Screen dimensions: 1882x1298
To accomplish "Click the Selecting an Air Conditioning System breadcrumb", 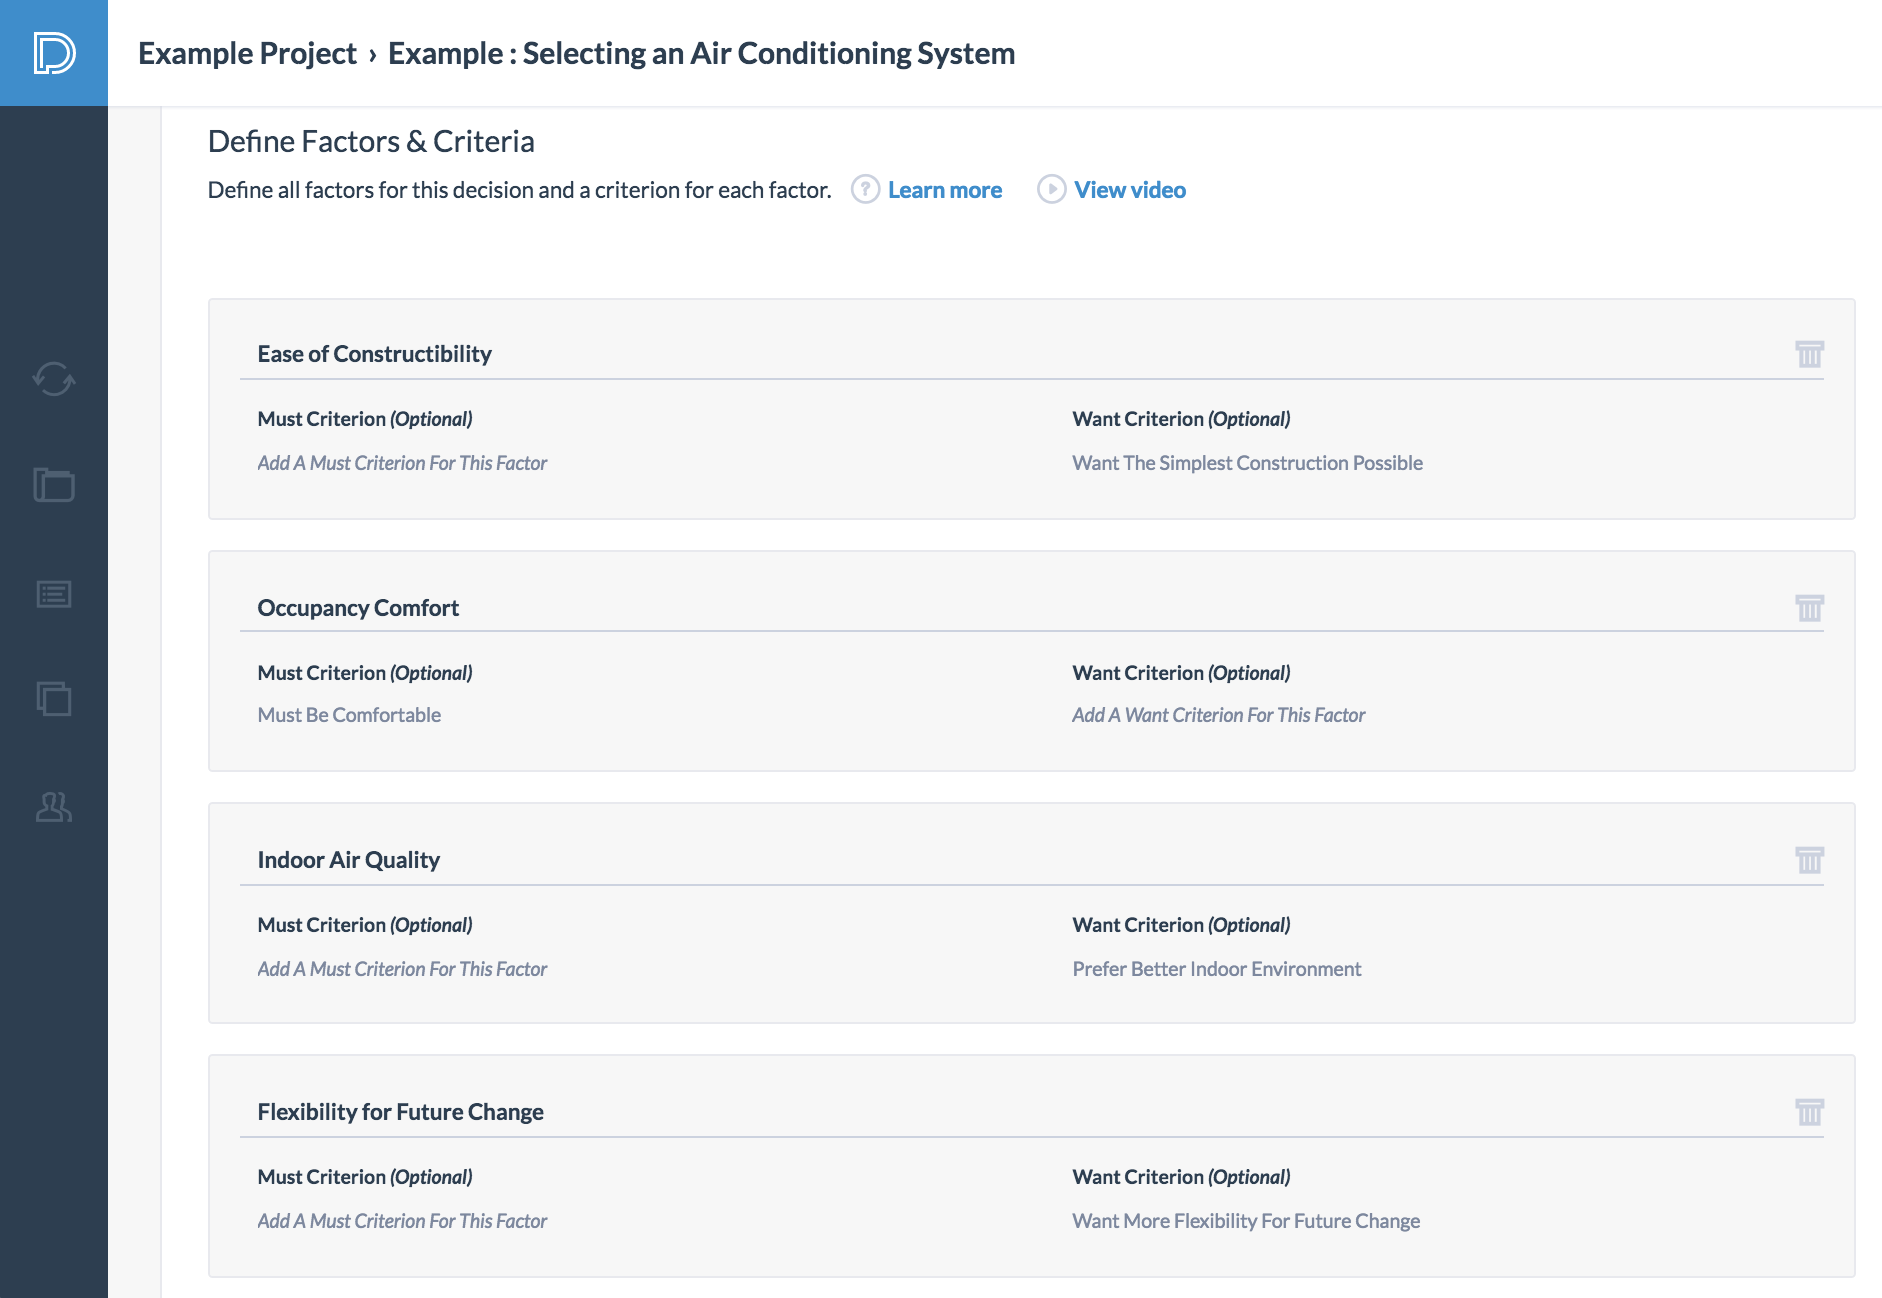I will tap(701, 53).
